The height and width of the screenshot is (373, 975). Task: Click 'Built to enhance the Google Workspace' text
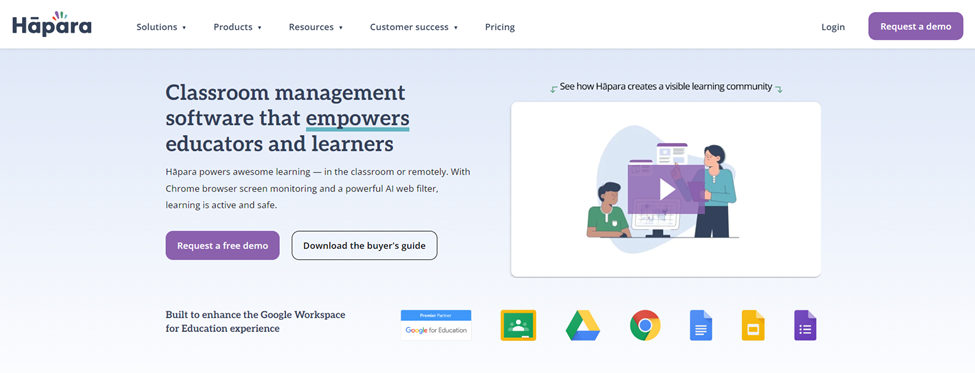(x=256, y=321)
